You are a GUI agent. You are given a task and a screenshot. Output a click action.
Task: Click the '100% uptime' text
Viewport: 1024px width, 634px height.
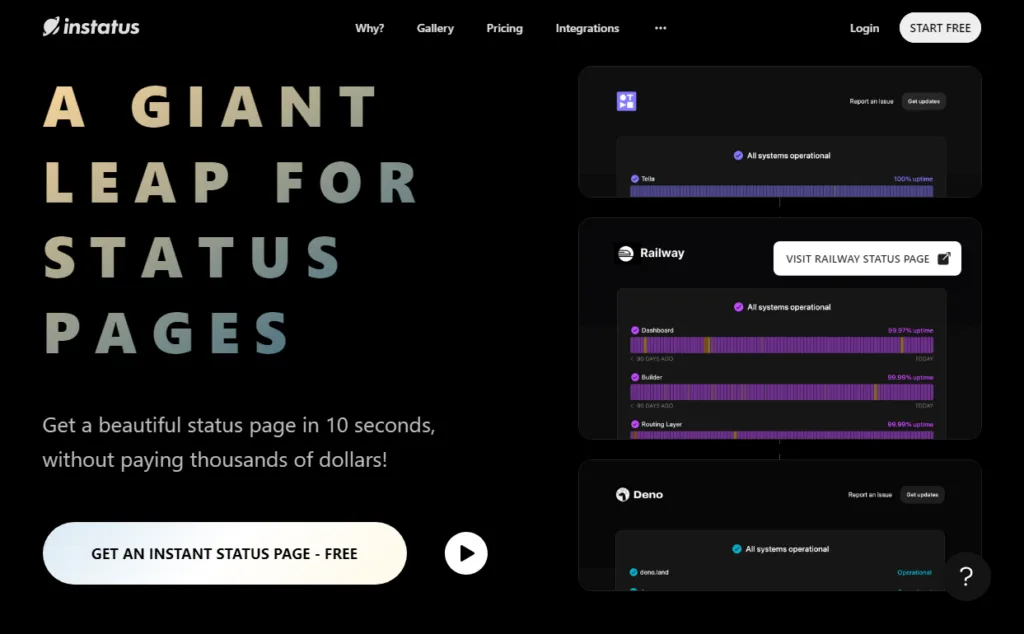pyautogui.click(x=913, y=179)
